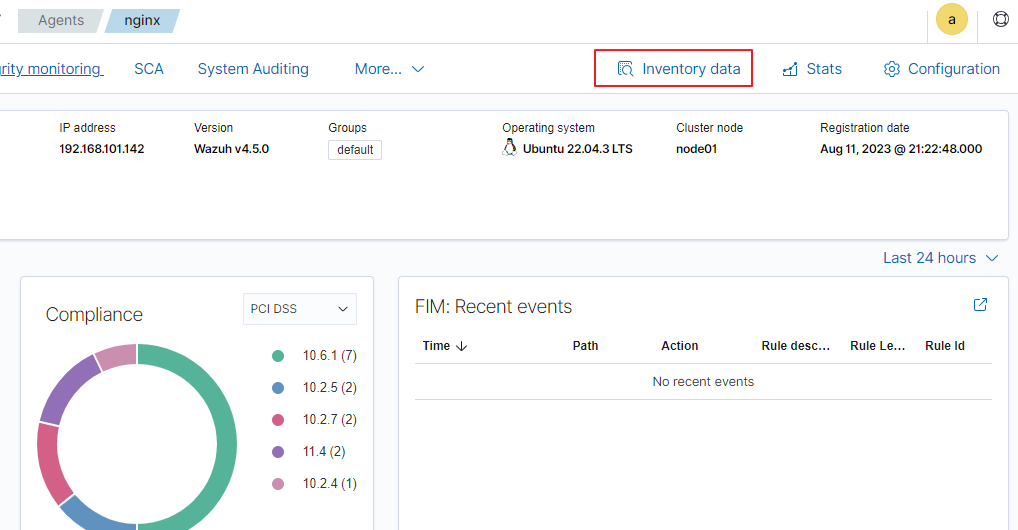Open the SCA tab

149,69
